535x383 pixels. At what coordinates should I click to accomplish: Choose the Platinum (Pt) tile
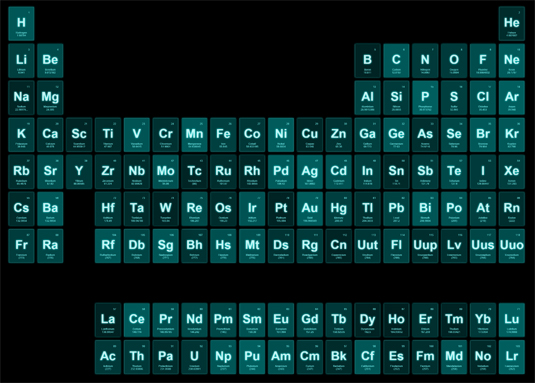point(281,209)
